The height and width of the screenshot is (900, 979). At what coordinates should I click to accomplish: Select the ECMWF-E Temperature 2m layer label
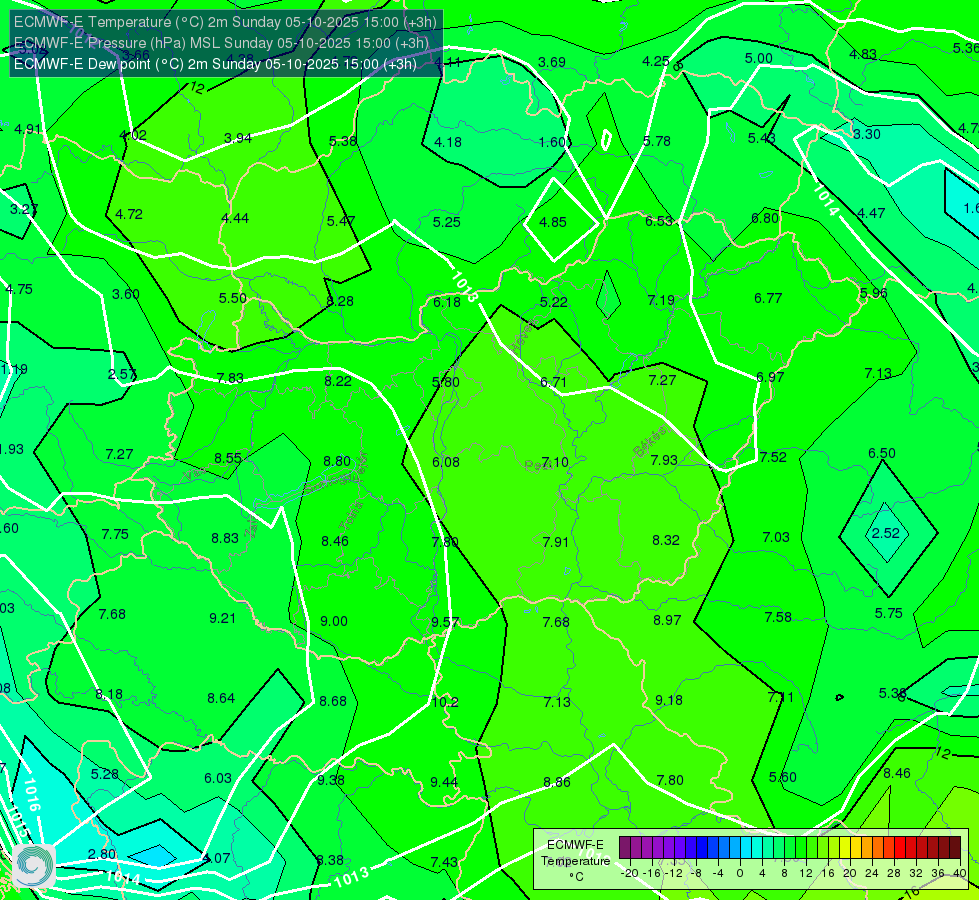coord(225,22)
